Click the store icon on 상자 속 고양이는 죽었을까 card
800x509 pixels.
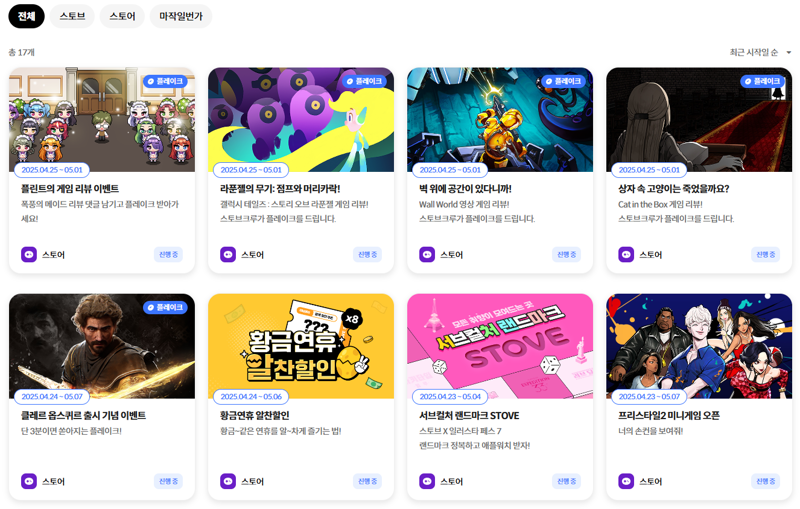626,254
